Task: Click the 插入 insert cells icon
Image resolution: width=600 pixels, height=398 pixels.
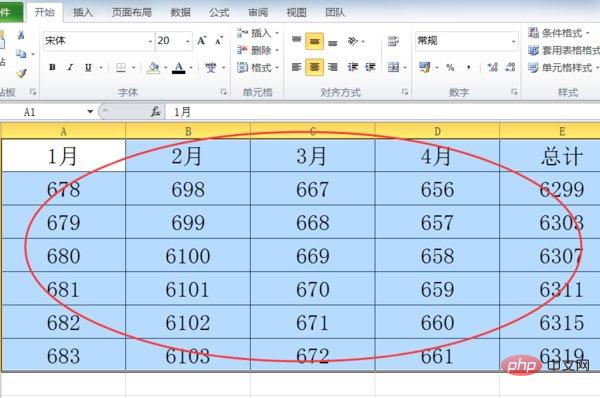Action: (x=242, y=33)
